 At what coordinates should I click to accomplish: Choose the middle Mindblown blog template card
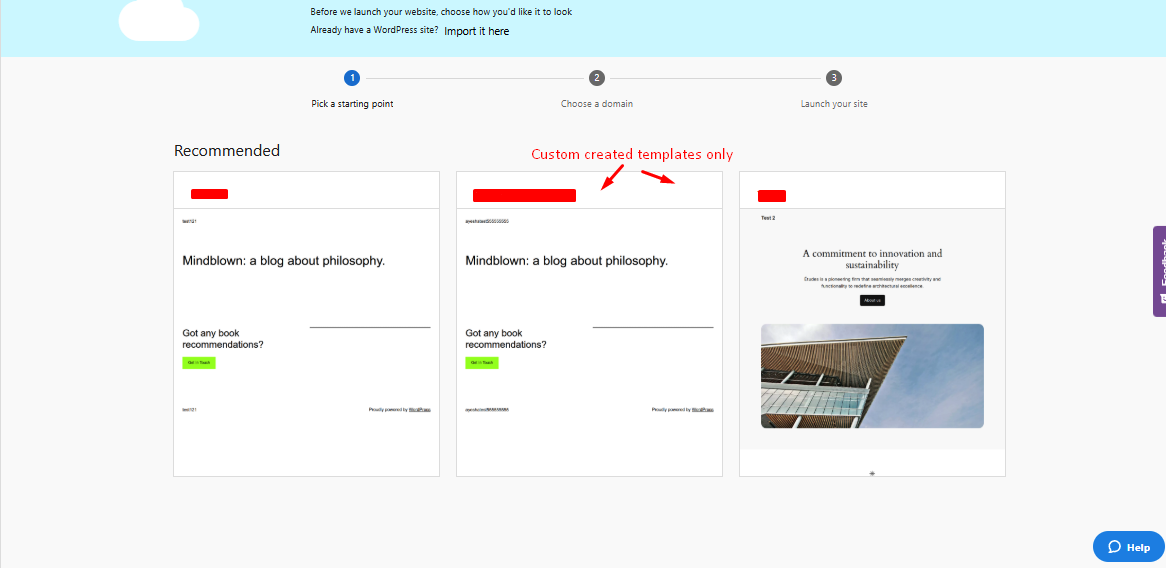click(x=589, y=324)
